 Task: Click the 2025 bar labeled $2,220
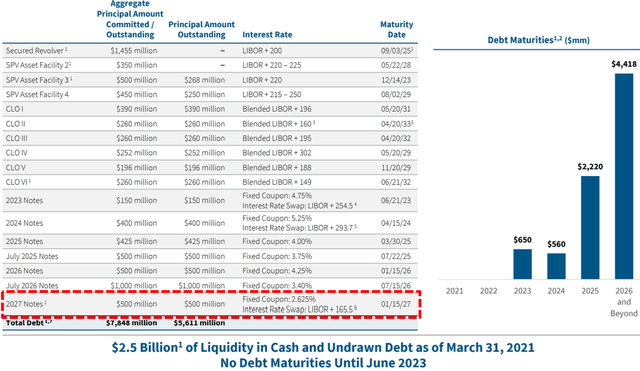(x=590, y=227)
